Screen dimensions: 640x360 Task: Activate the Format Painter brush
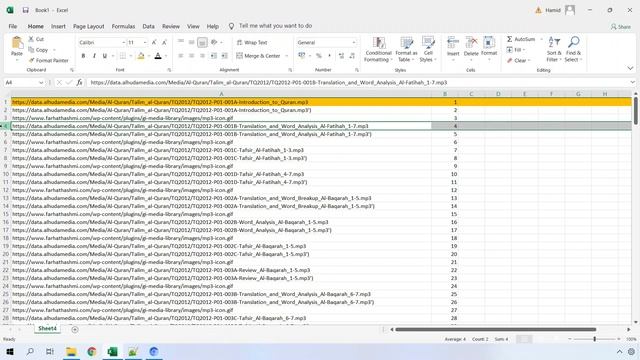pos(49,60)
